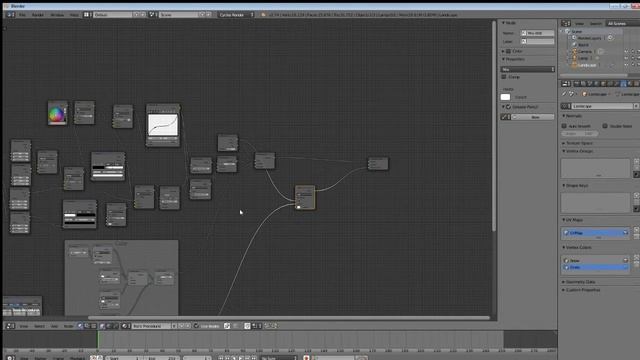
Task: Expand the Texture Space panel
Action: pos(577,143)
